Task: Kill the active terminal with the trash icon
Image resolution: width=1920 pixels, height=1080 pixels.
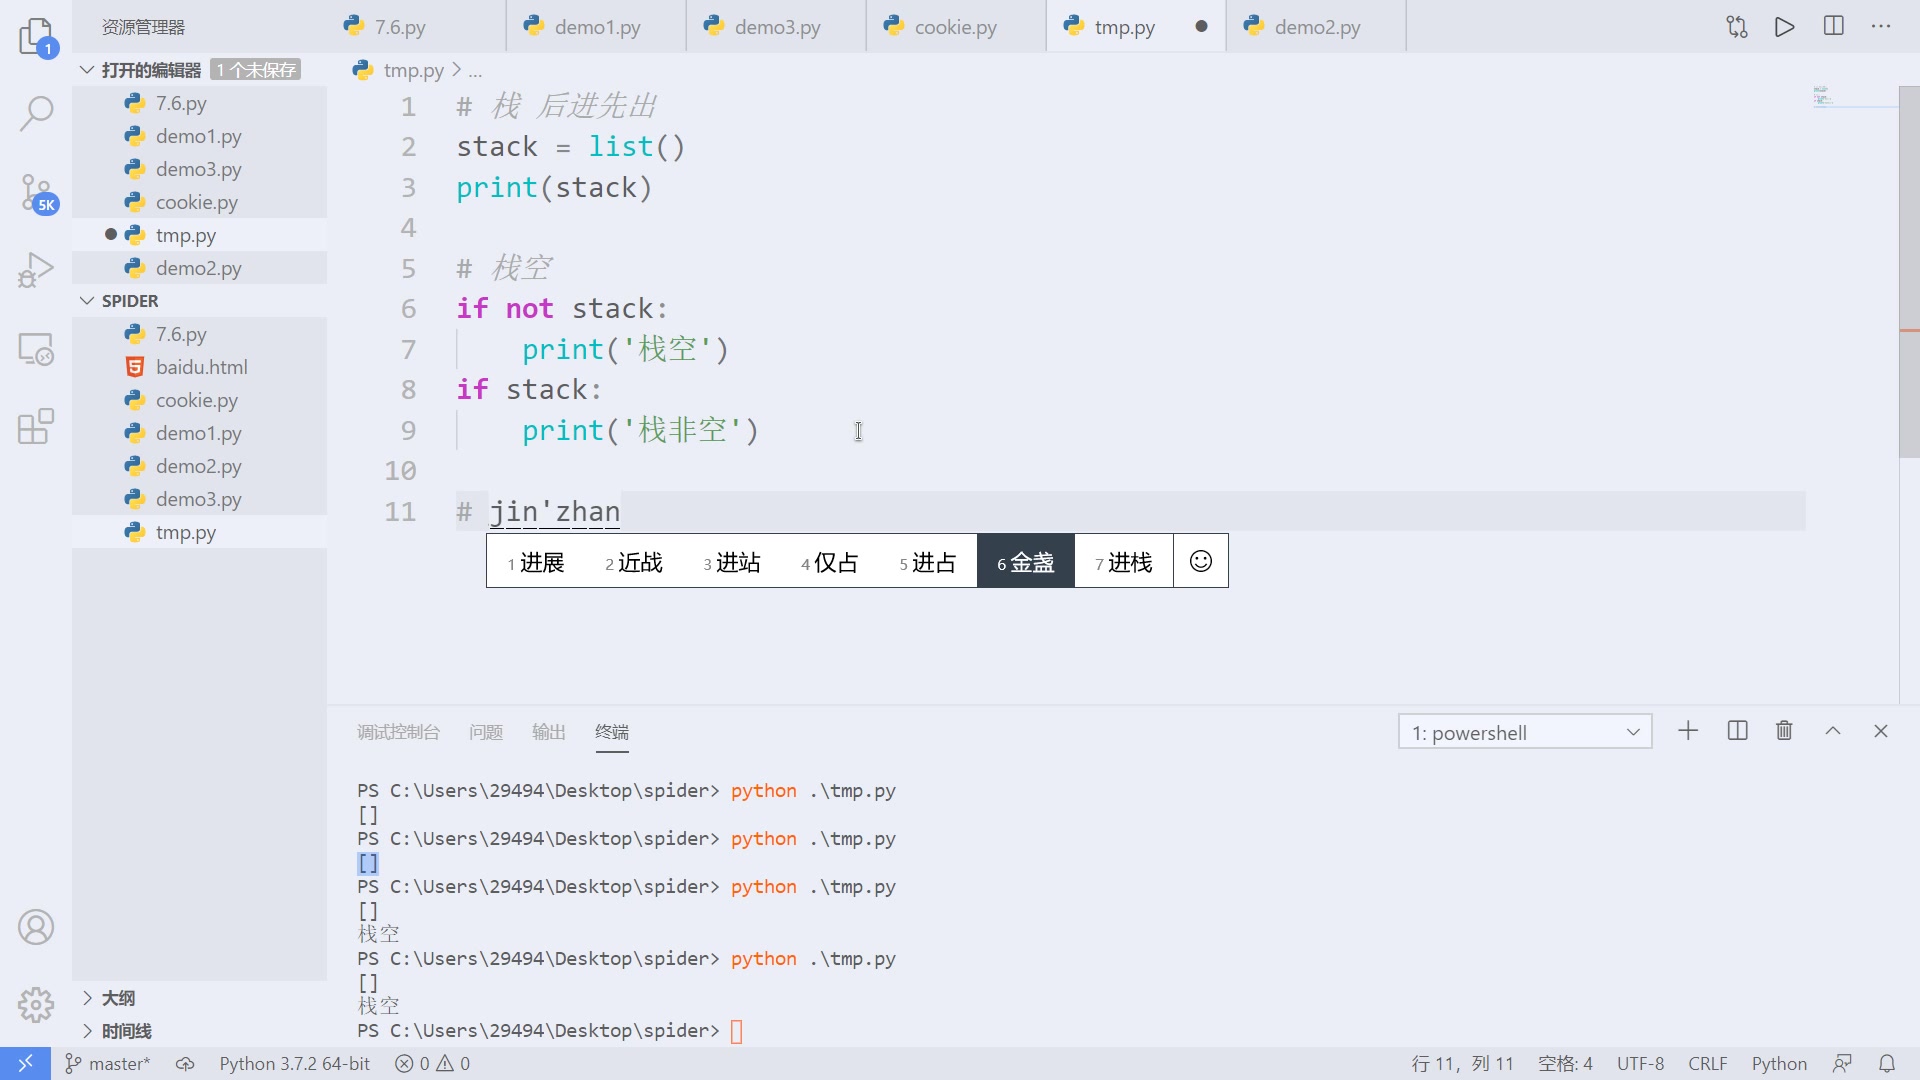Action: pos(1784,731)
